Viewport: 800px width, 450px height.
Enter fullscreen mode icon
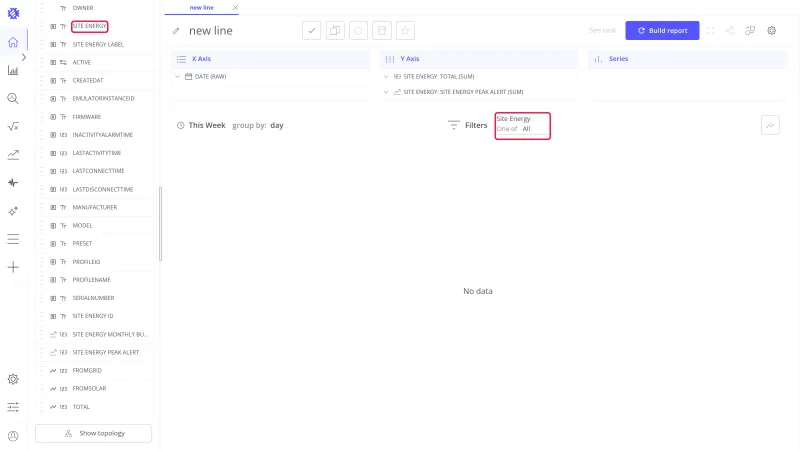pyautogui.click(x=710, y=31)
